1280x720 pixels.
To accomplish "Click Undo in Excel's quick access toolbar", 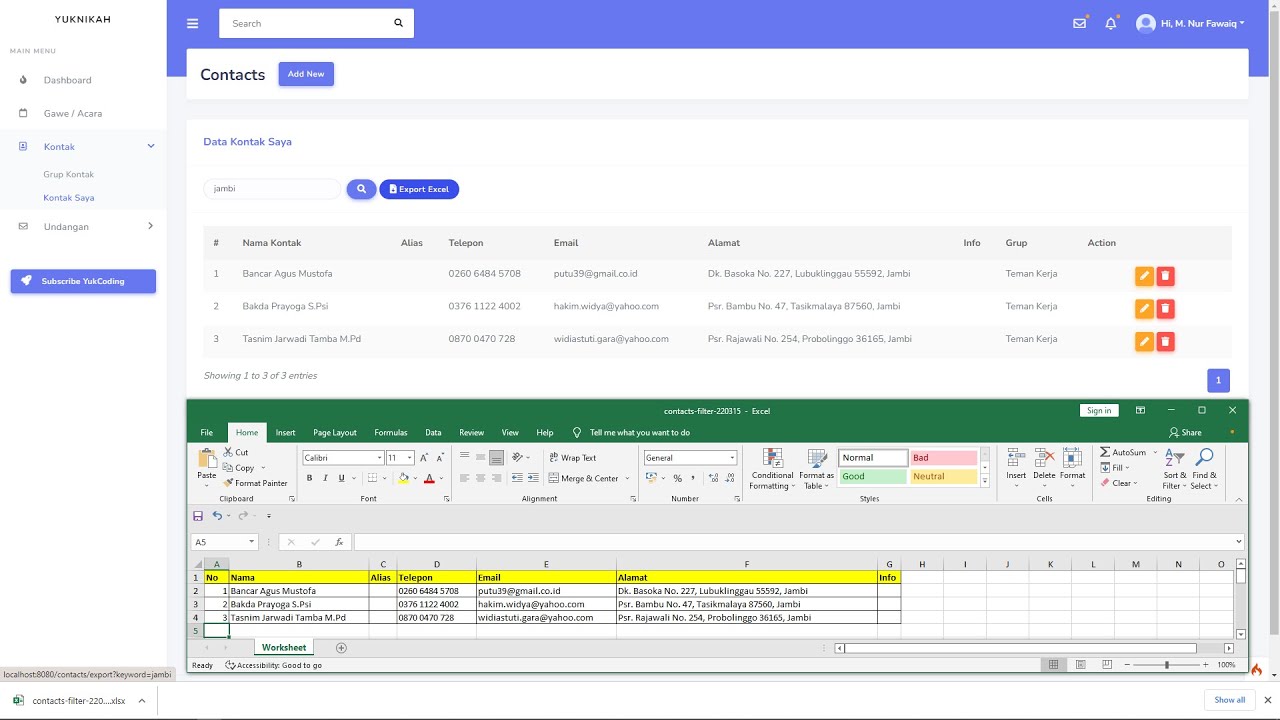I will 217,516.
